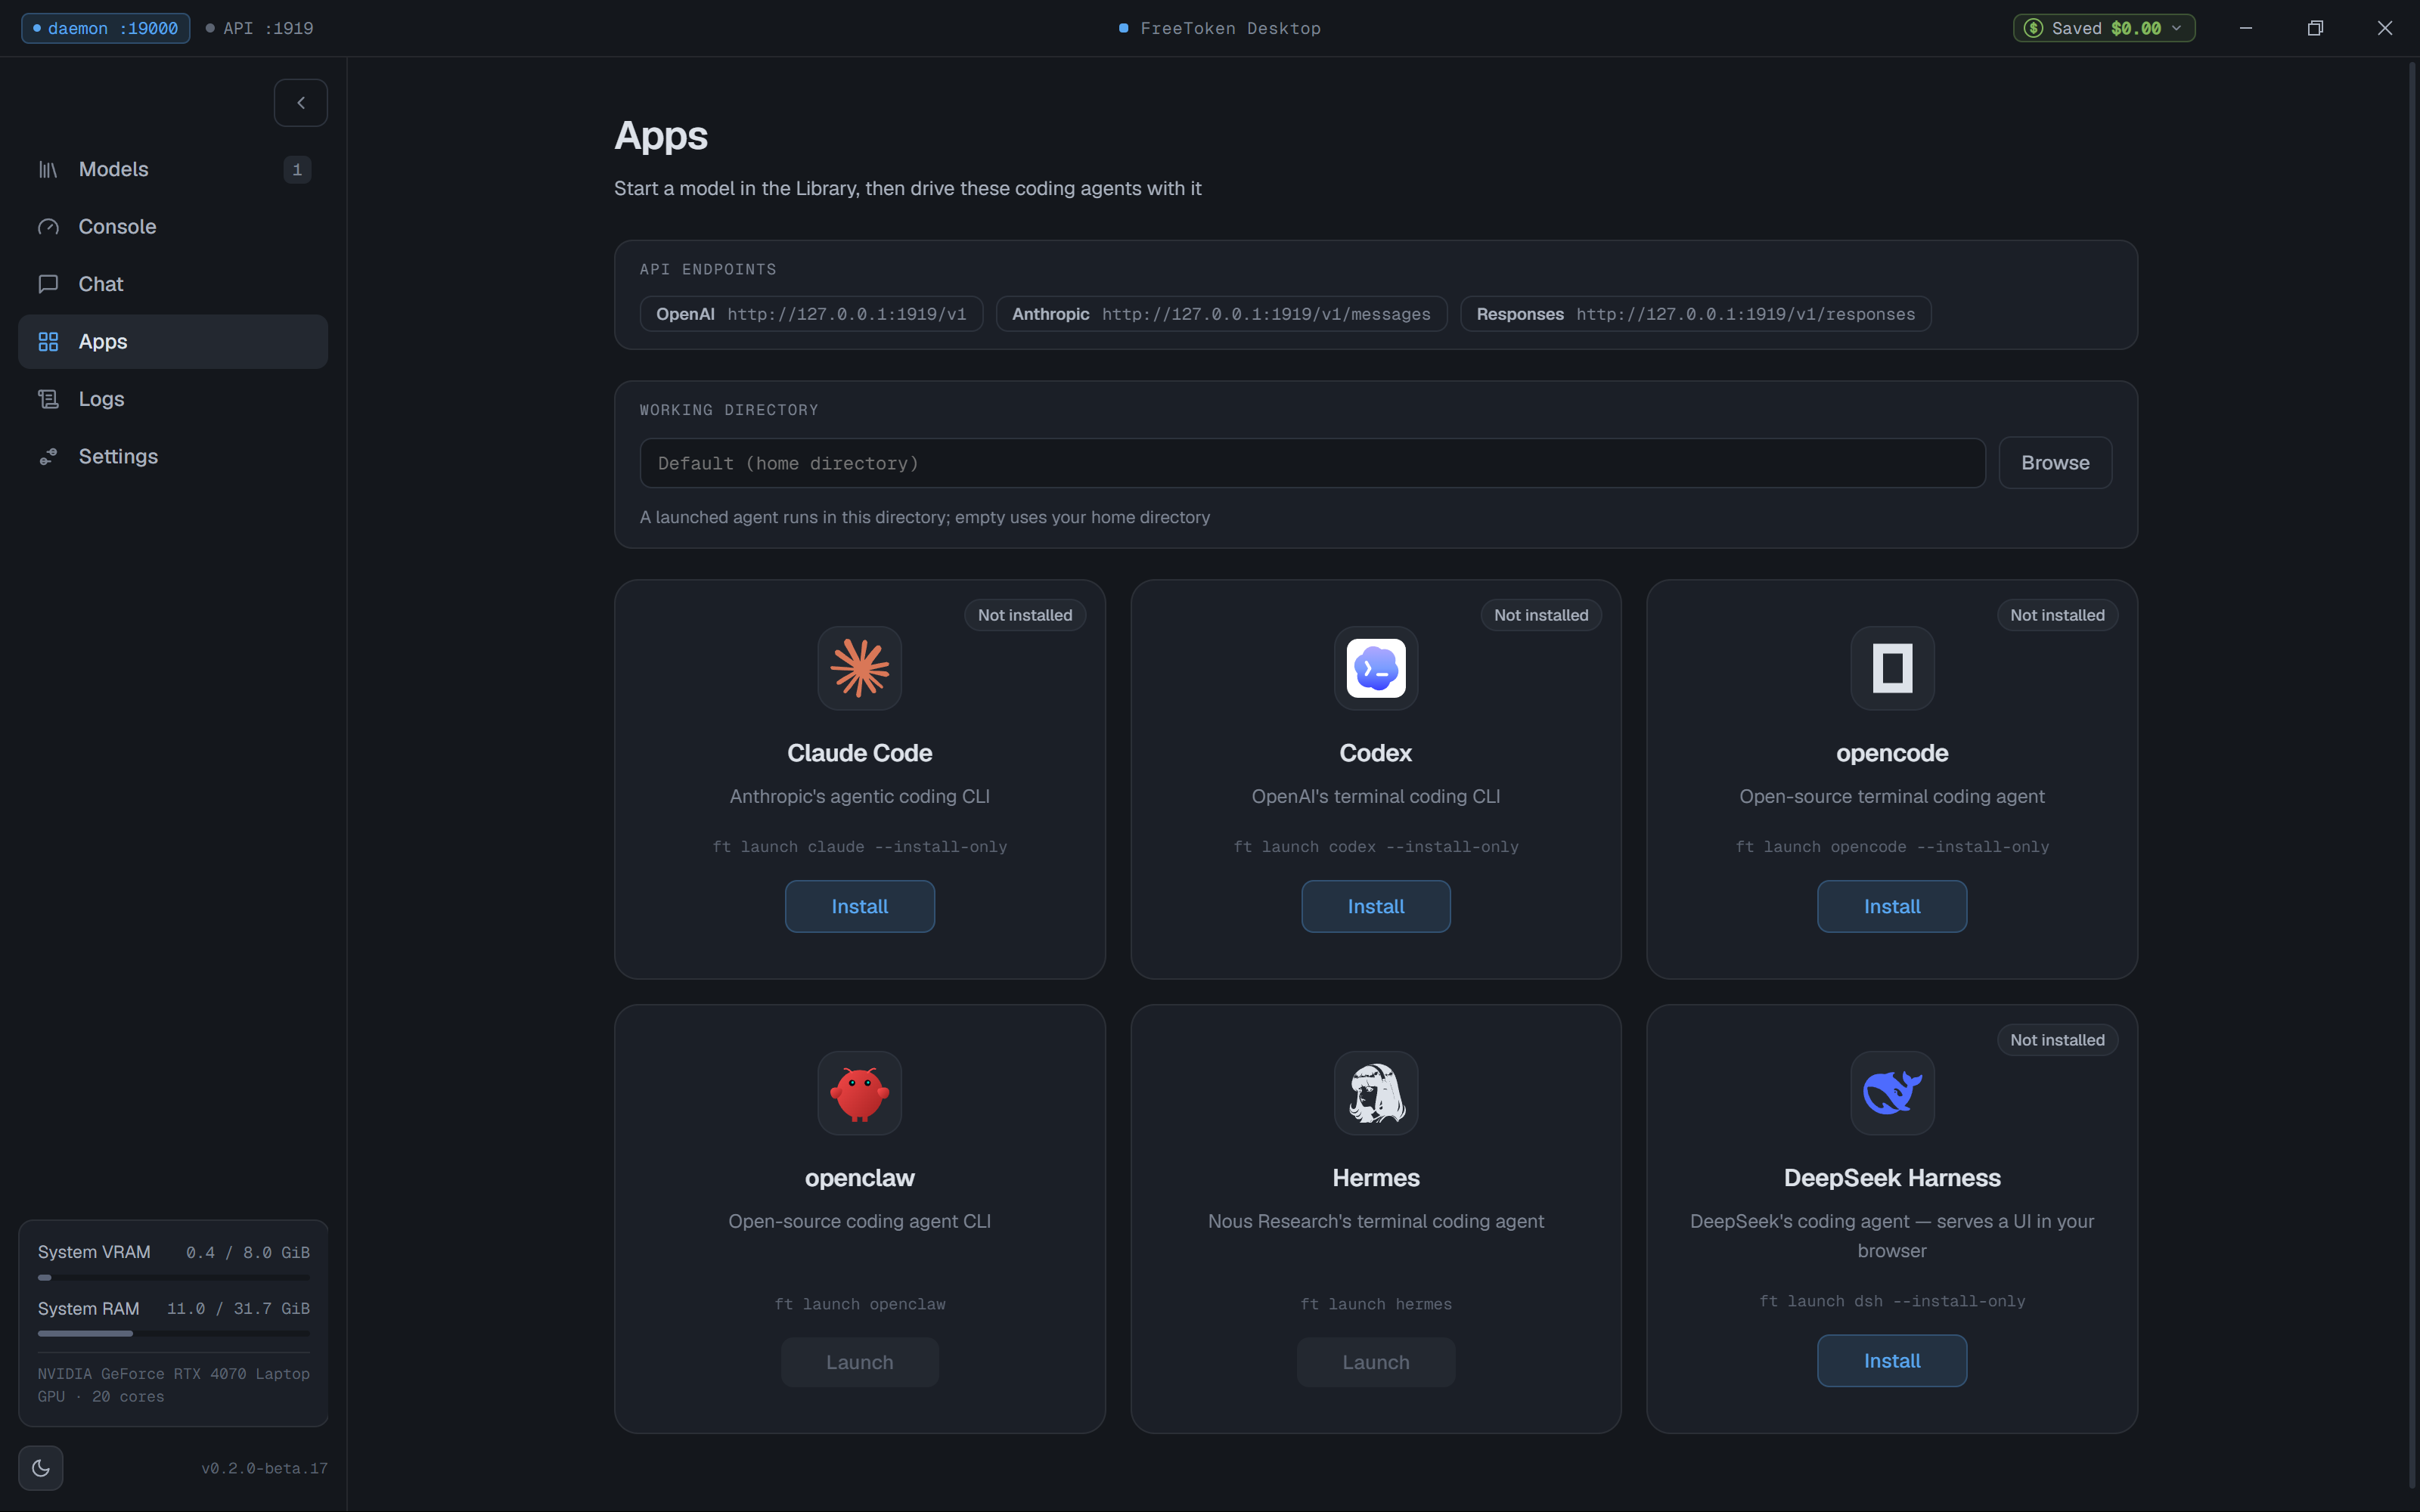Click the Console gauge icon

pyautogui.click(x=48, y=227)
